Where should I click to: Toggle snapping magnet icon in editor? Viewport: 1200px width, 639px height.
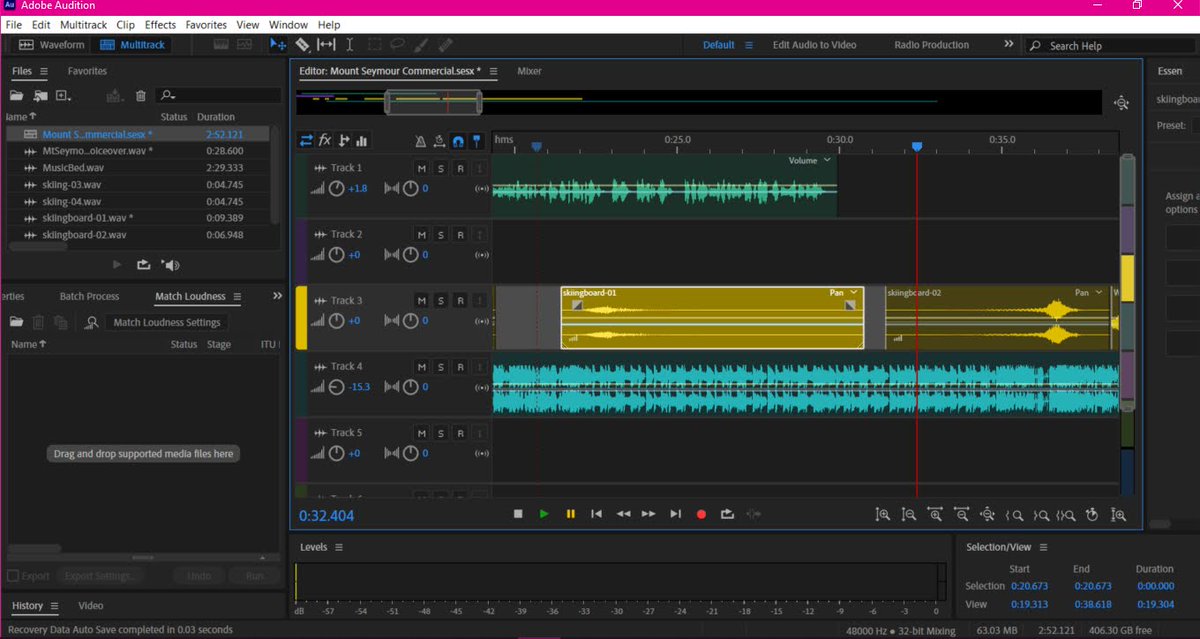(458, 141)
